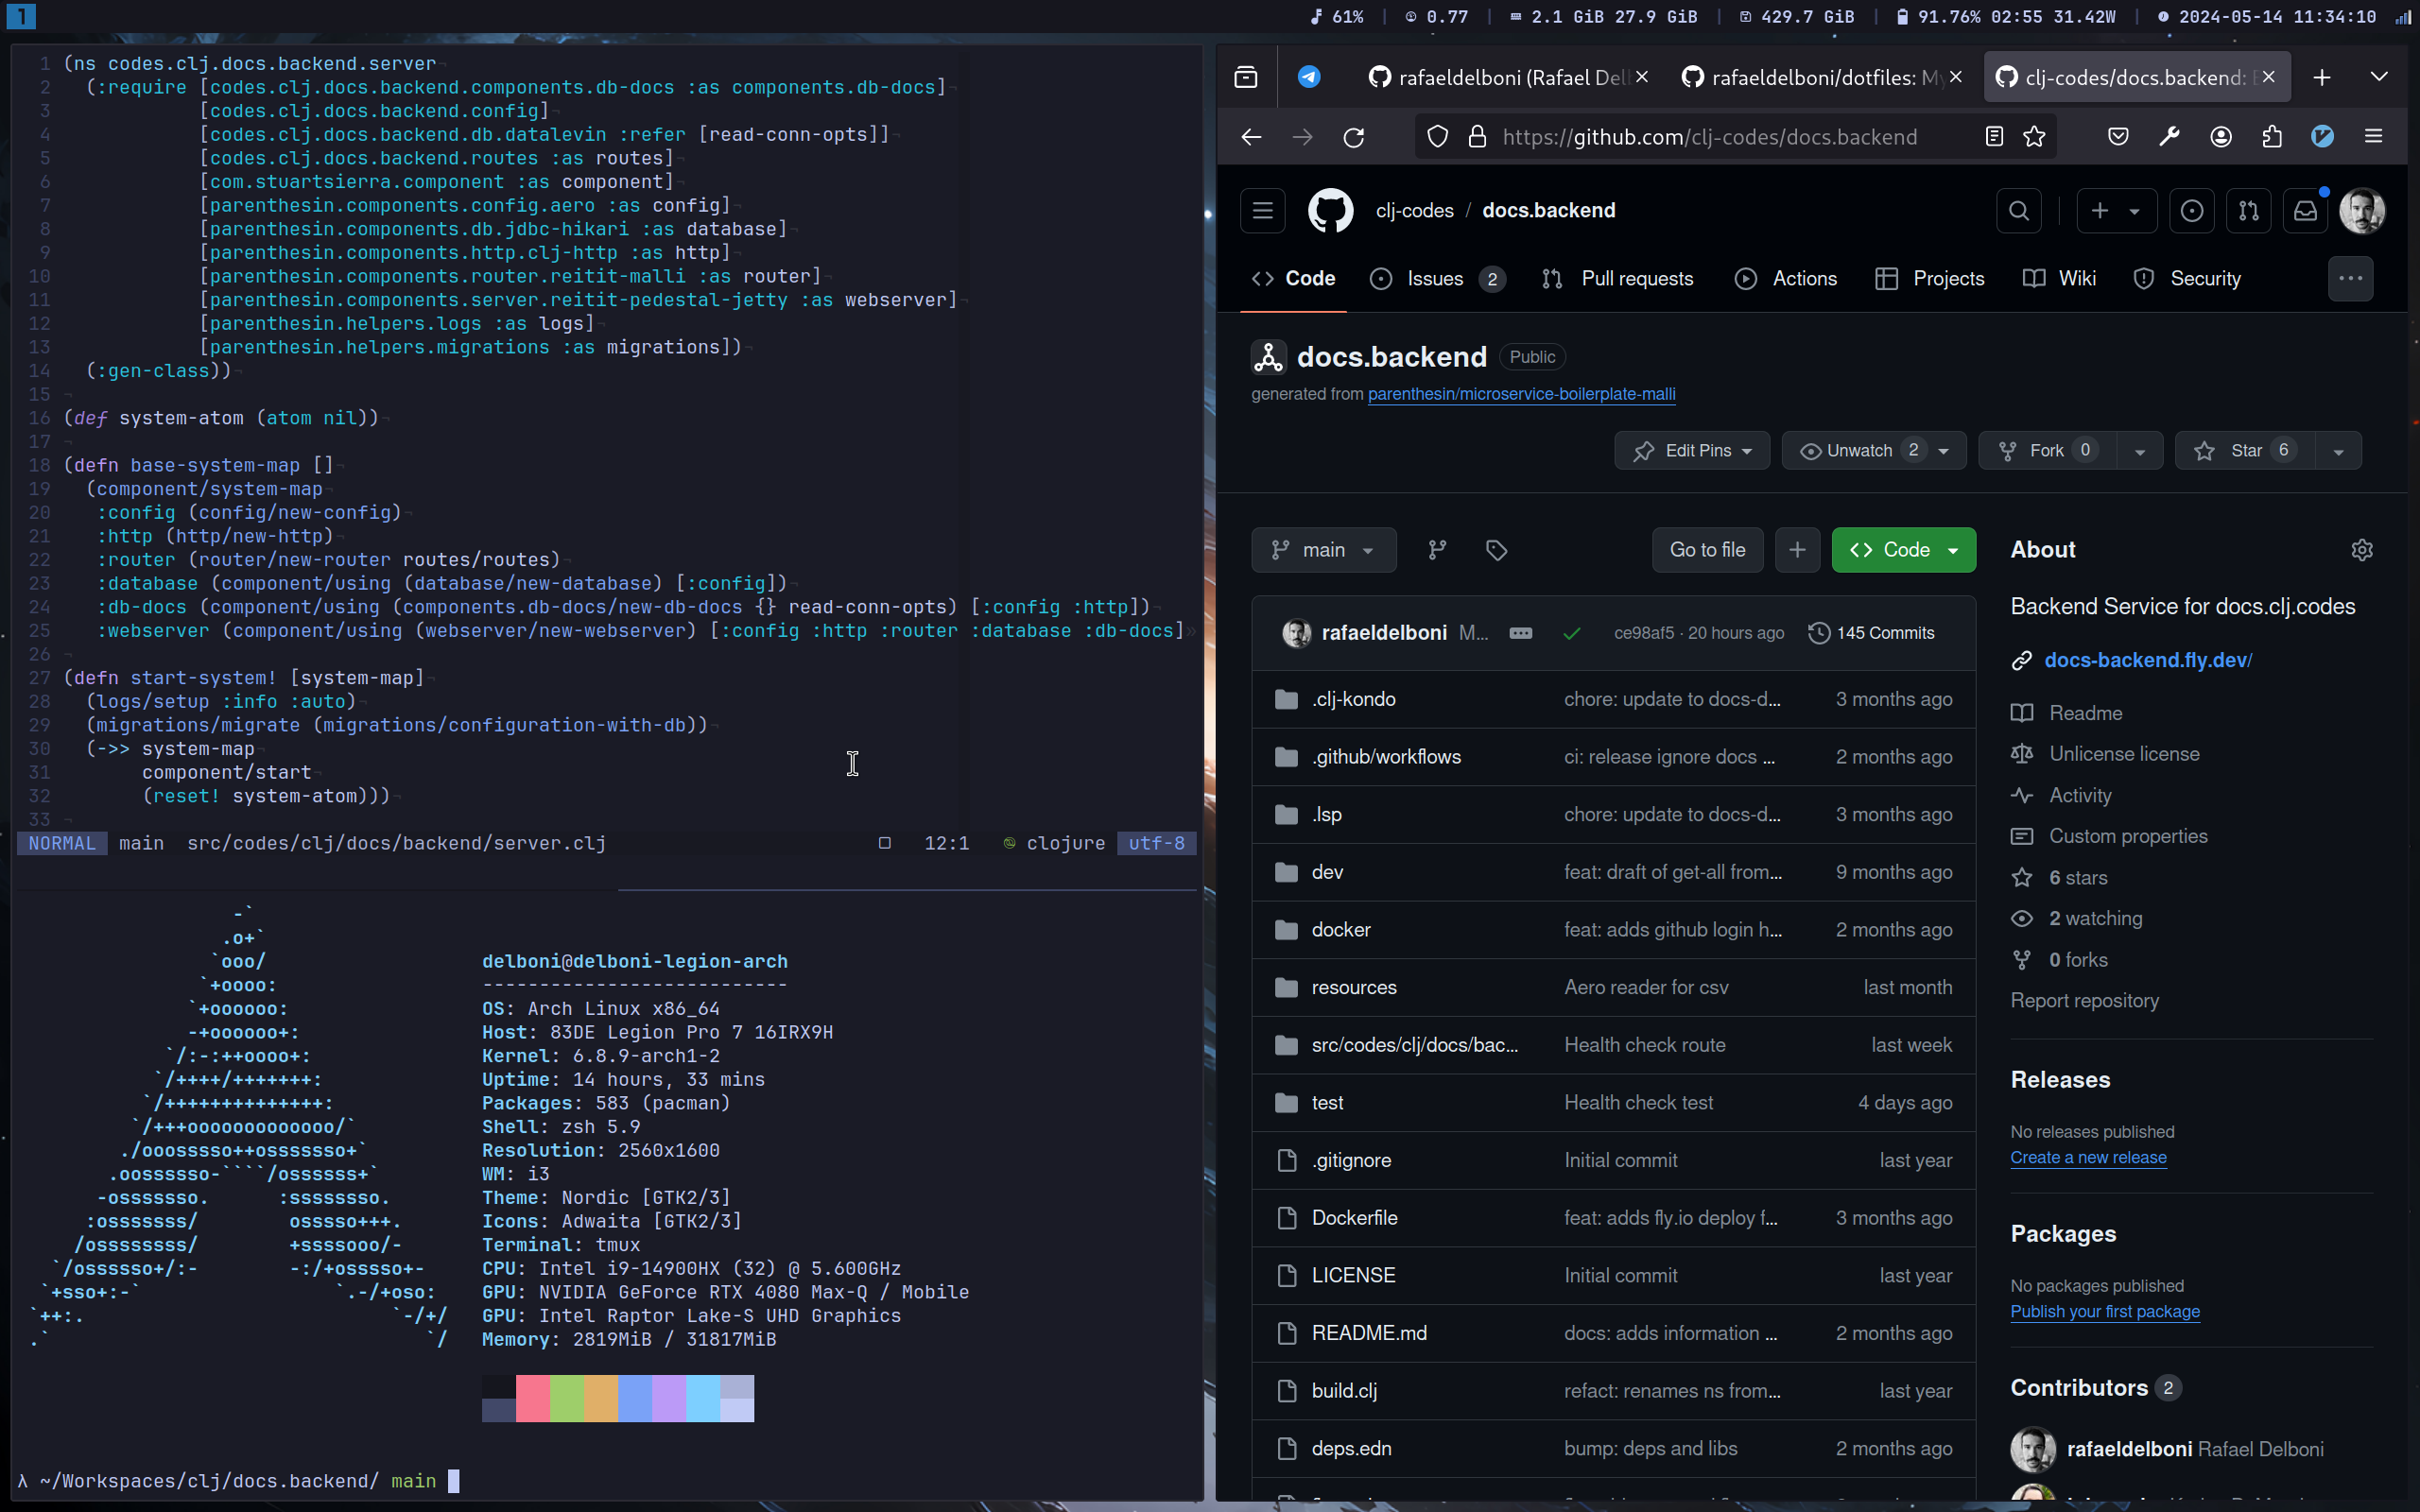The image size is (2420, 1512).
Task: Click the browser back navigation icon
Action: coord(1249,138)
